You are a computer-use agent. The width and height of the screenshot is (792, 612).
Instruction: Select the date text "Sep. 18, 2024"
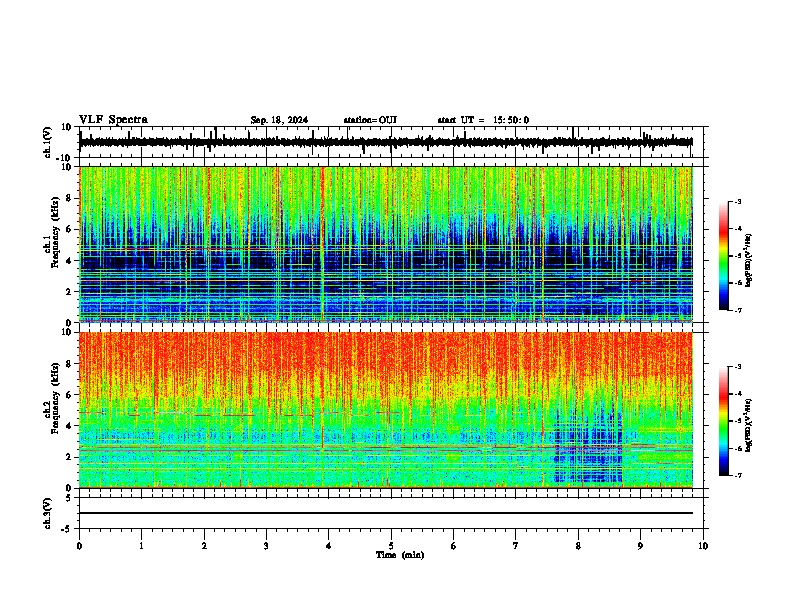click(x=279, y=120)
